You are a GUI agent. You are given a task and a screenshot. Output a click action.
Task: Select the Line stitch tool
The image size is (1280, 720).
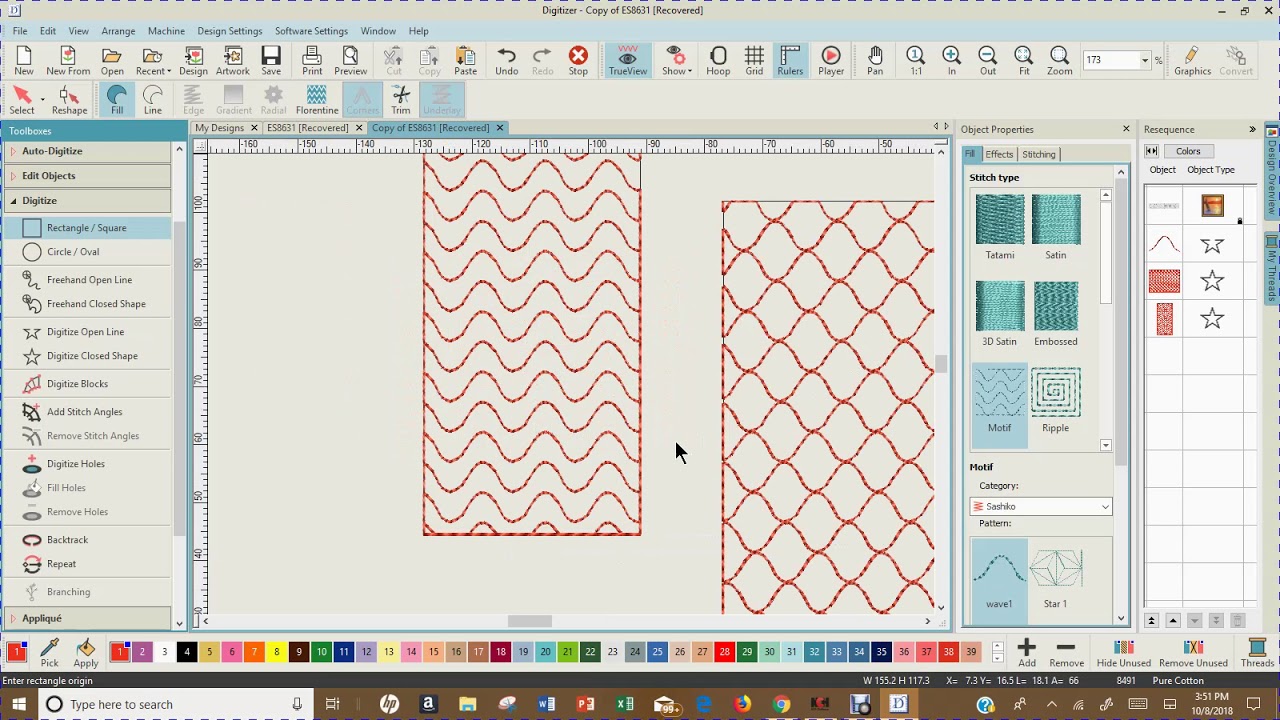coord(153,100)
